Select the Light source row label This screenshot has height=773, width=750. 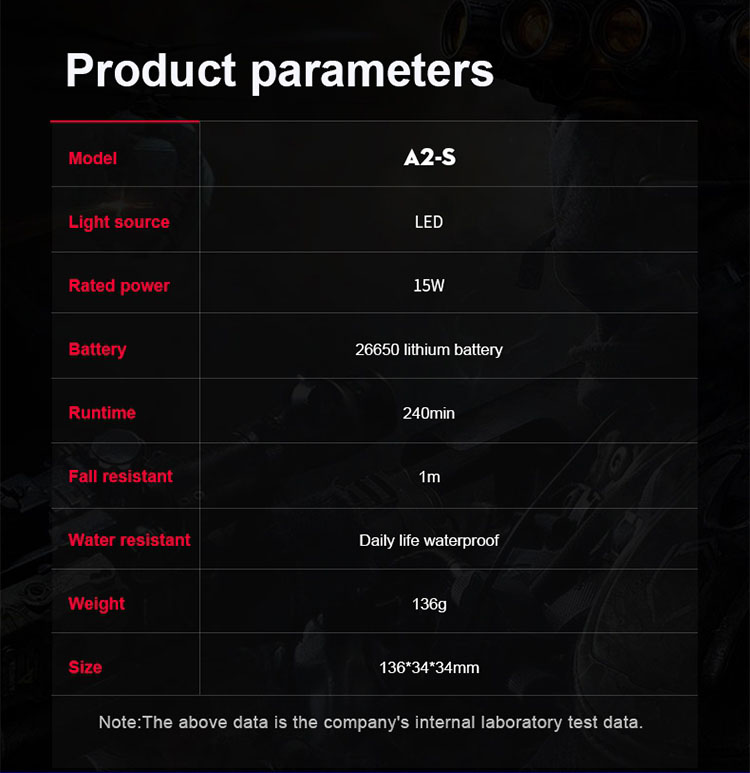(x=119, y=222)
